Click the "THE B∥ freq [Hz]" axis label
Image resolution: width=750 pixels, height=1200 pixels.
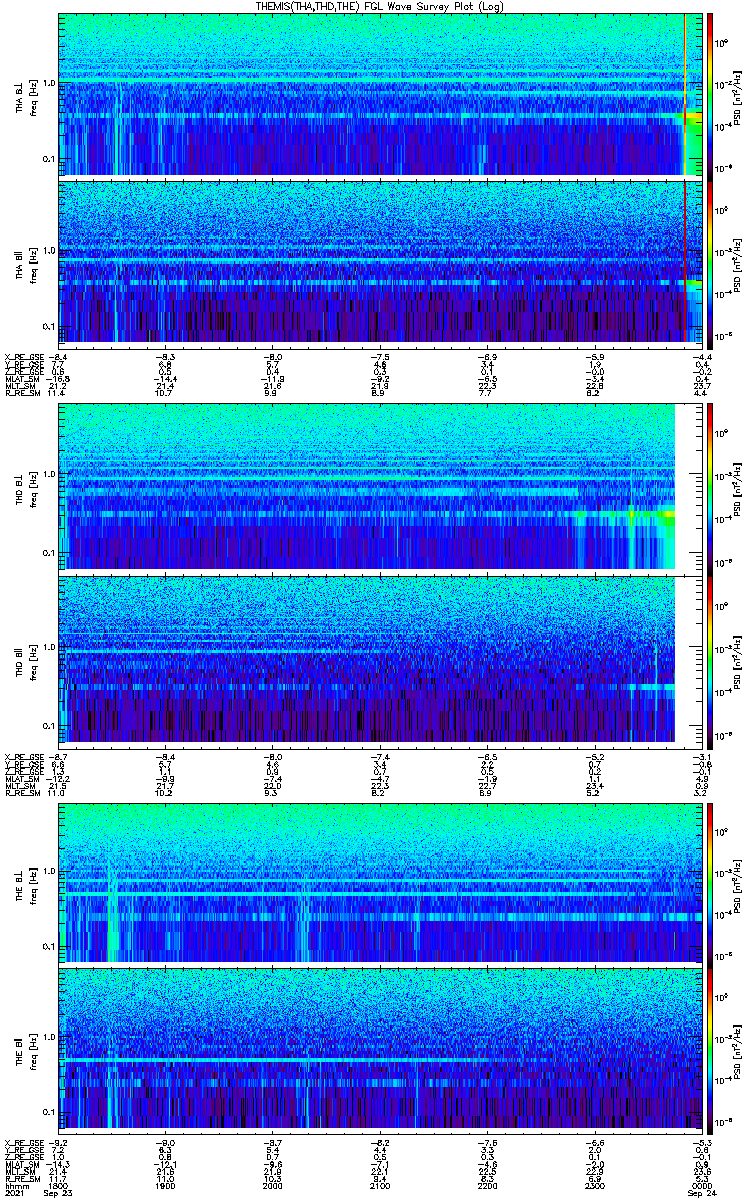(26, 1050)
